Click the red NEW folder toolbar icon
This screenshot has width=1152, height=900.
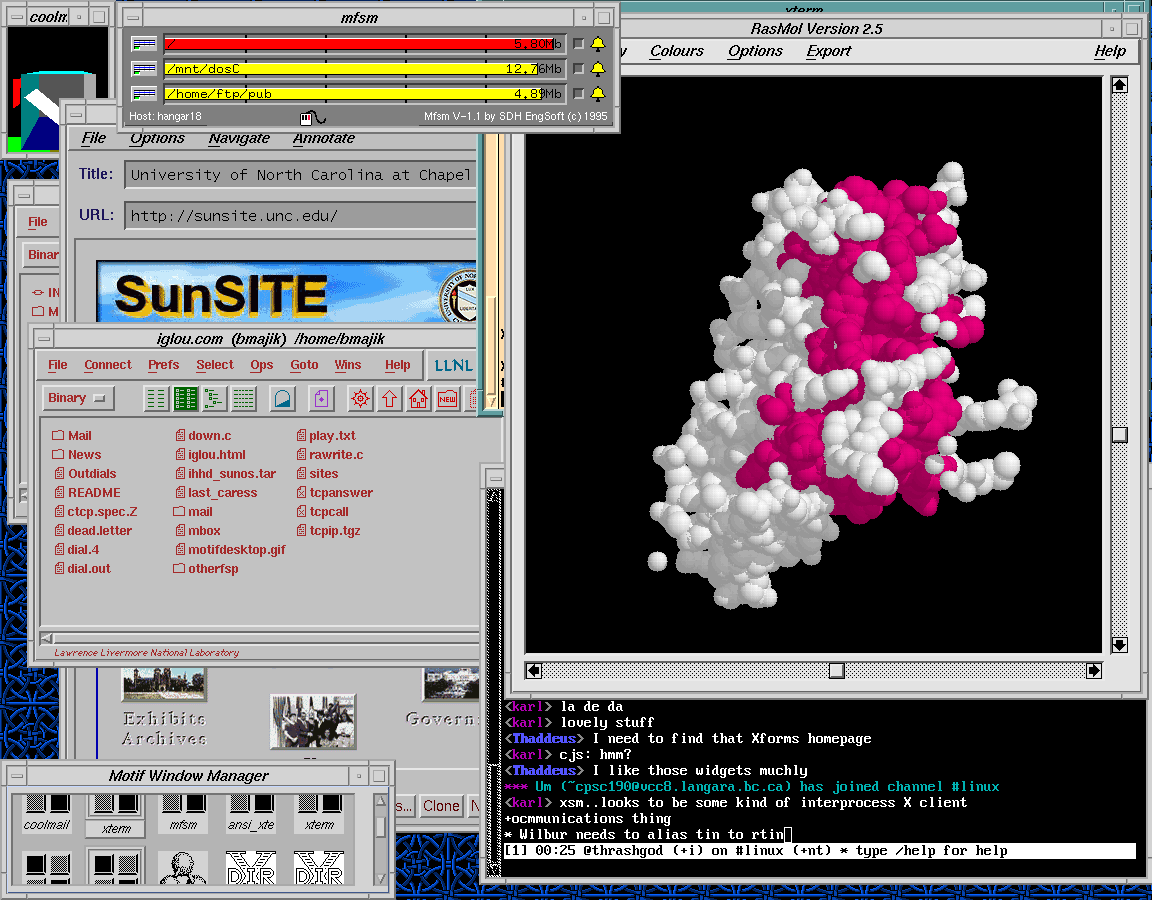click(447, 399)
